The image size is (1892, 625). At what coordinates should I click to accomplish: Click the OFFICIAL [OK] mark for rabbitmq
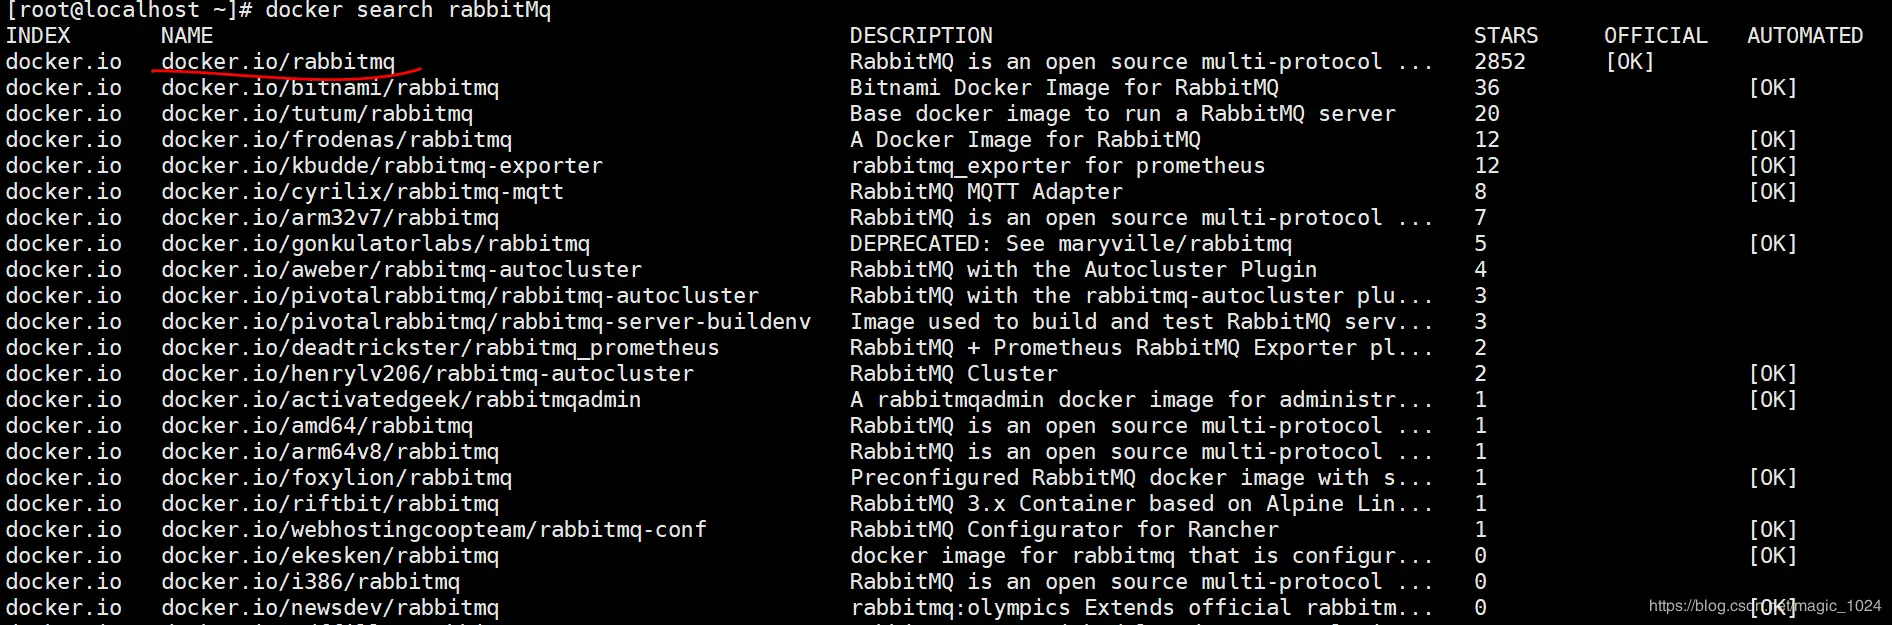1630,62
